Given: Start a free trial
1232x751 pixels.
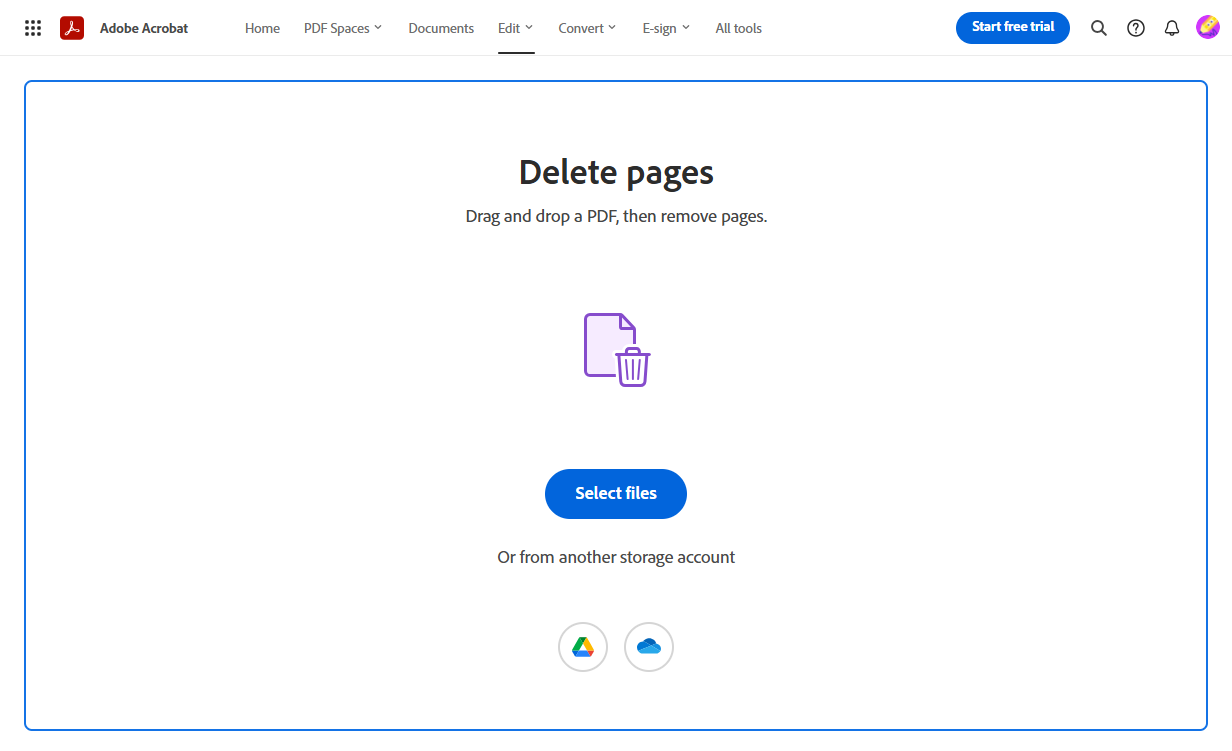Looking at the screenshot, I should [x=1012, y=27].
